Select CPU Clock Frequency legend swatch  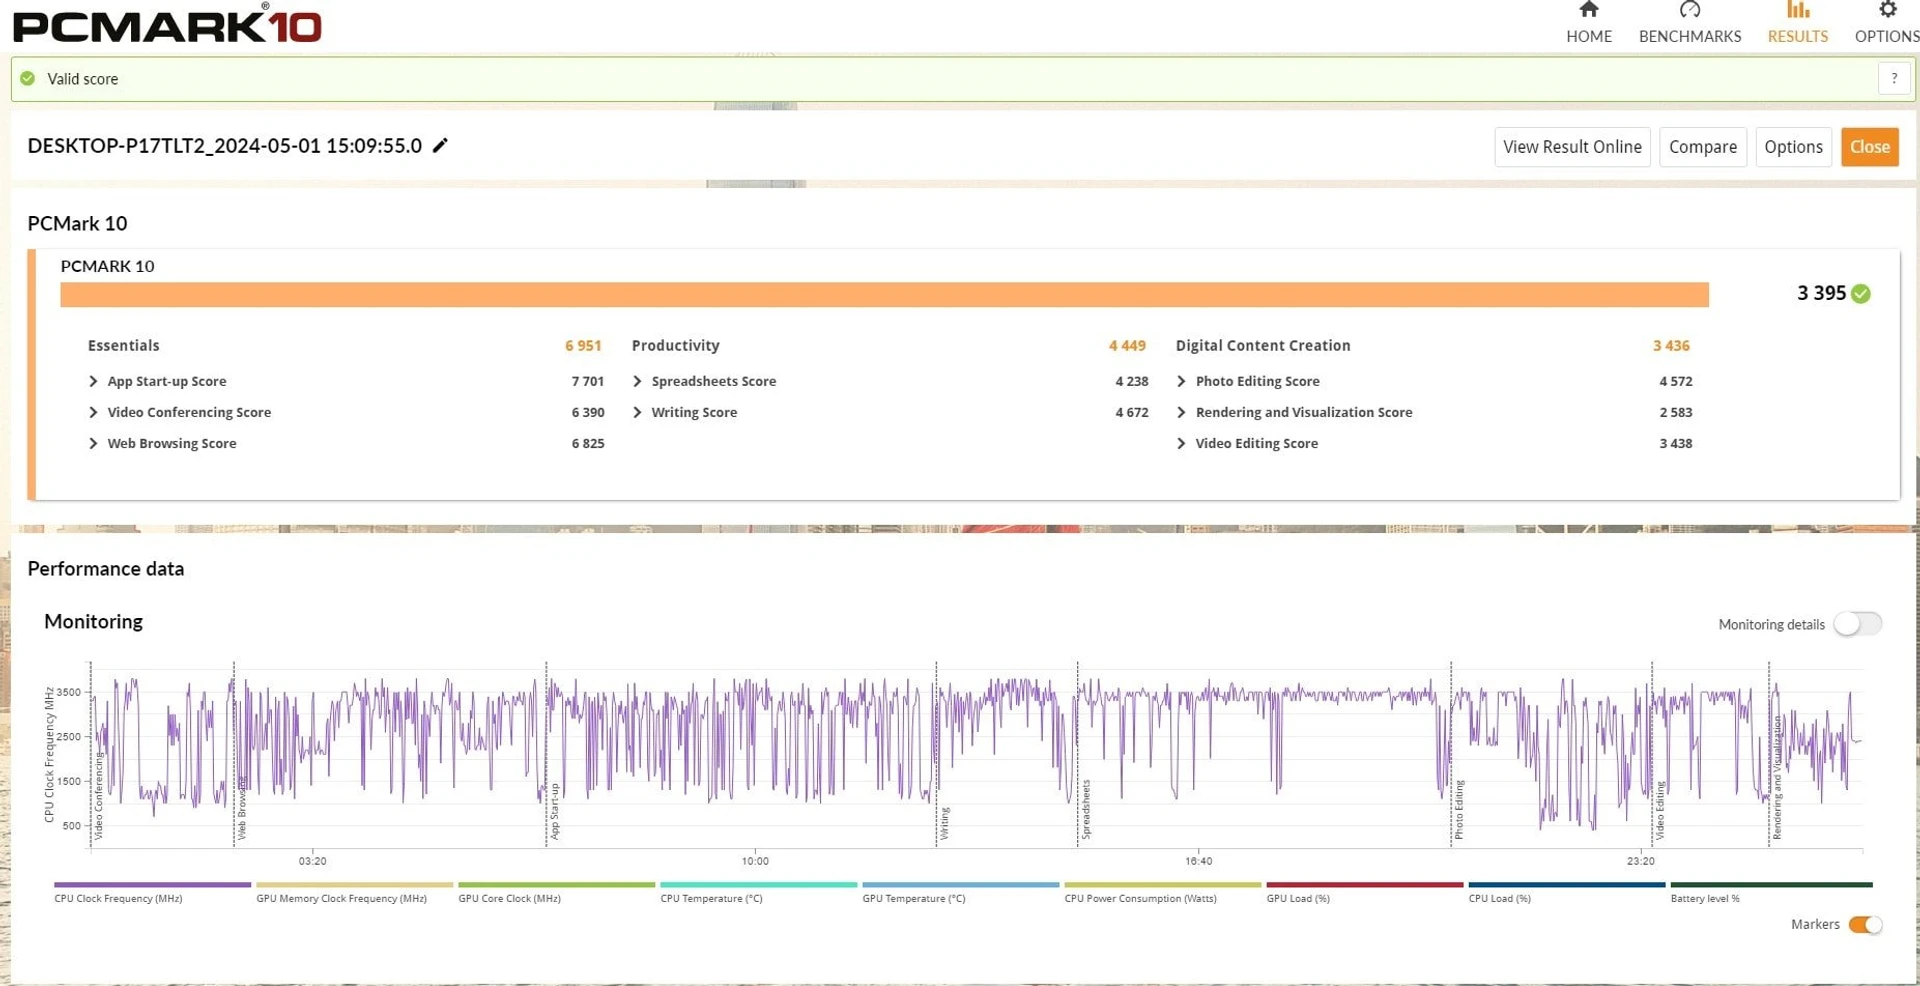tap(152, 885)
